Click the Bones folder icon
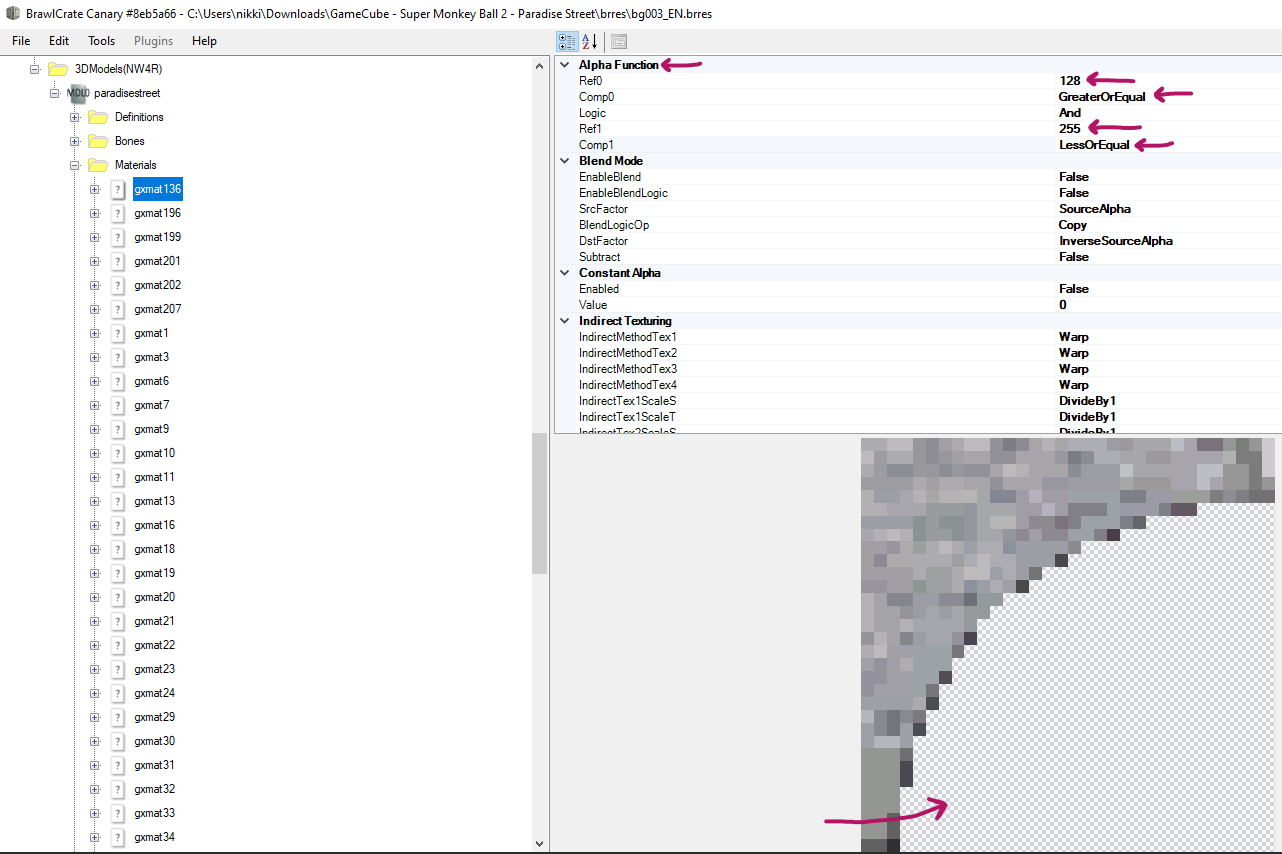This screenshot has width=1282, height=854. pyautogui.click(x=98, y=141)
